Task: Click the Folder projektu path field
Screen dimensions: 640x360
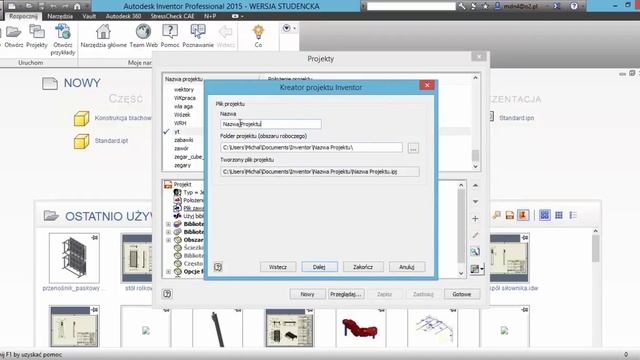Action: [311, 148]
